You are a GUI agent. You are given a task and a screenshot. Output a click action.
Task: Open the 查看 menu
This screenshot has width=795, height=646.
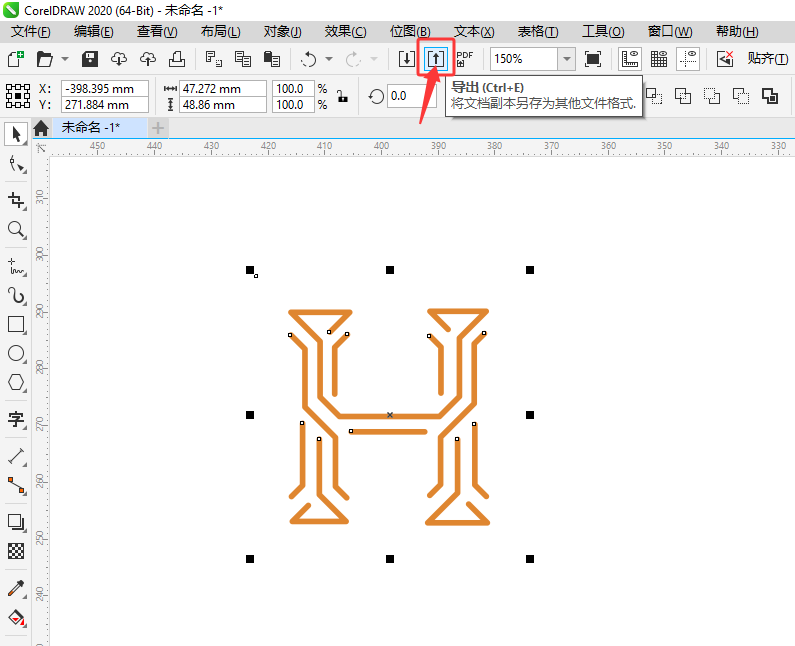[x=157, y=31]
